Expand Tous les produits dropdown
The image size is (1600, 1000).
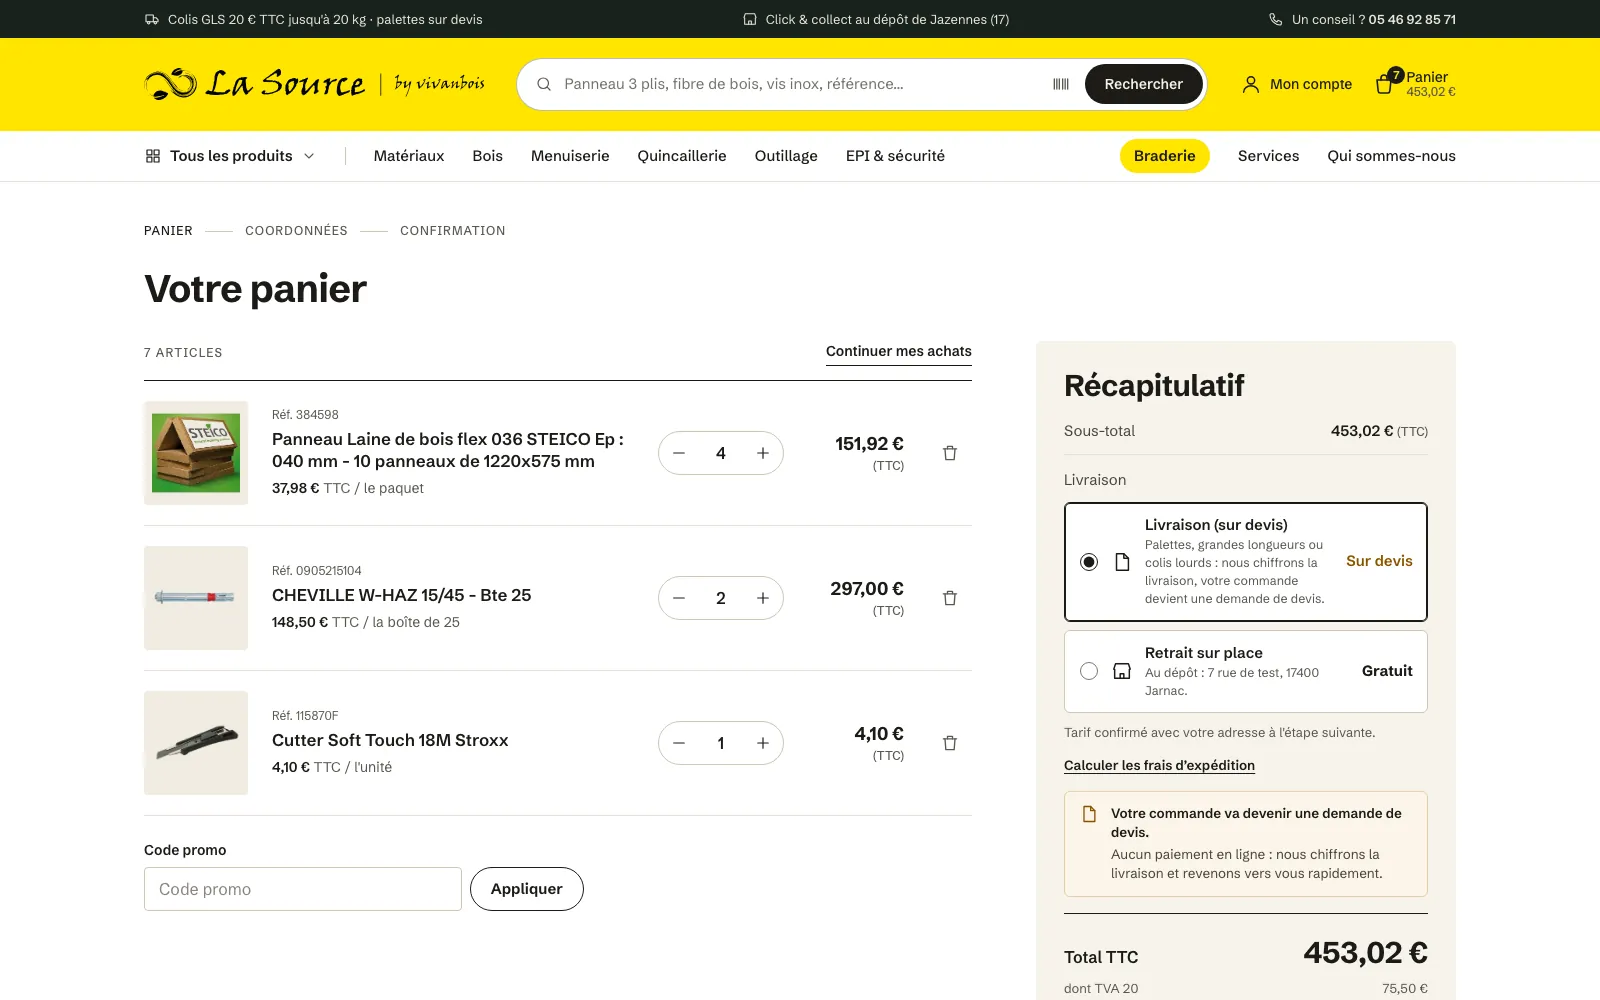(230, 156)
